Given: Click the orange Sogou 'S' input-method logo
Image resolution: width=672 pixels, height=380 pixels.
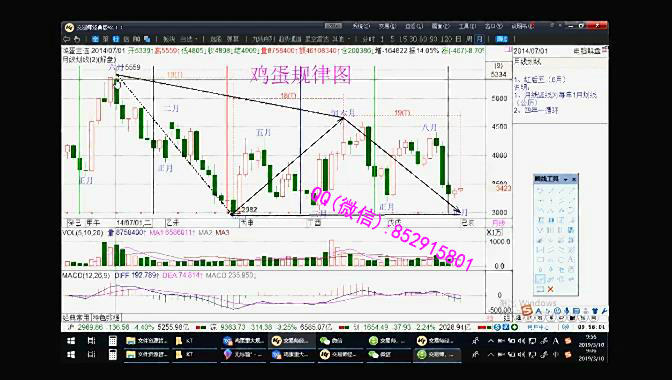Looking at the screenshot, I should 527,311.
